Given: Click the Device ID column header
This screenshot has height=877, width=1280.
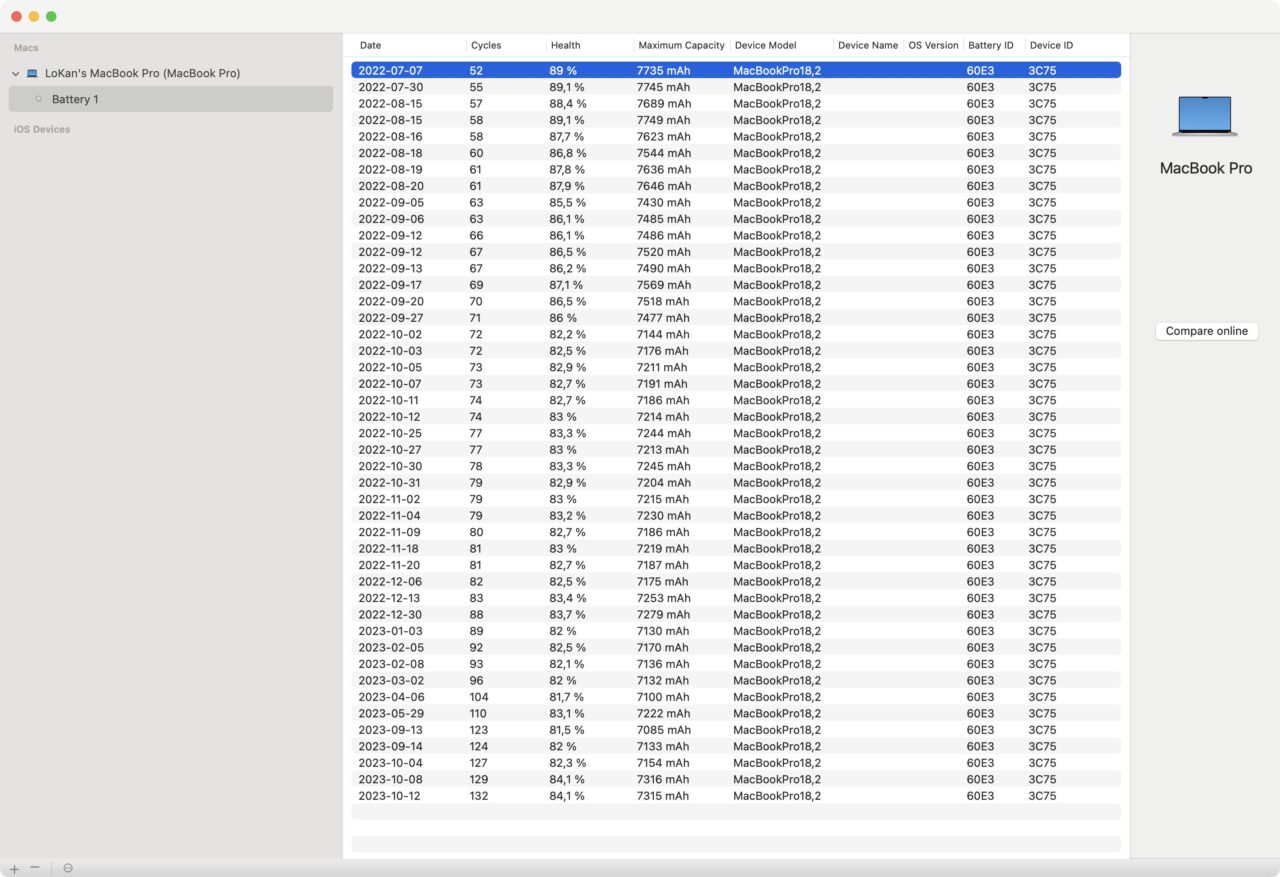Looking at the screenshot, I should click(x=1051, y=45).
